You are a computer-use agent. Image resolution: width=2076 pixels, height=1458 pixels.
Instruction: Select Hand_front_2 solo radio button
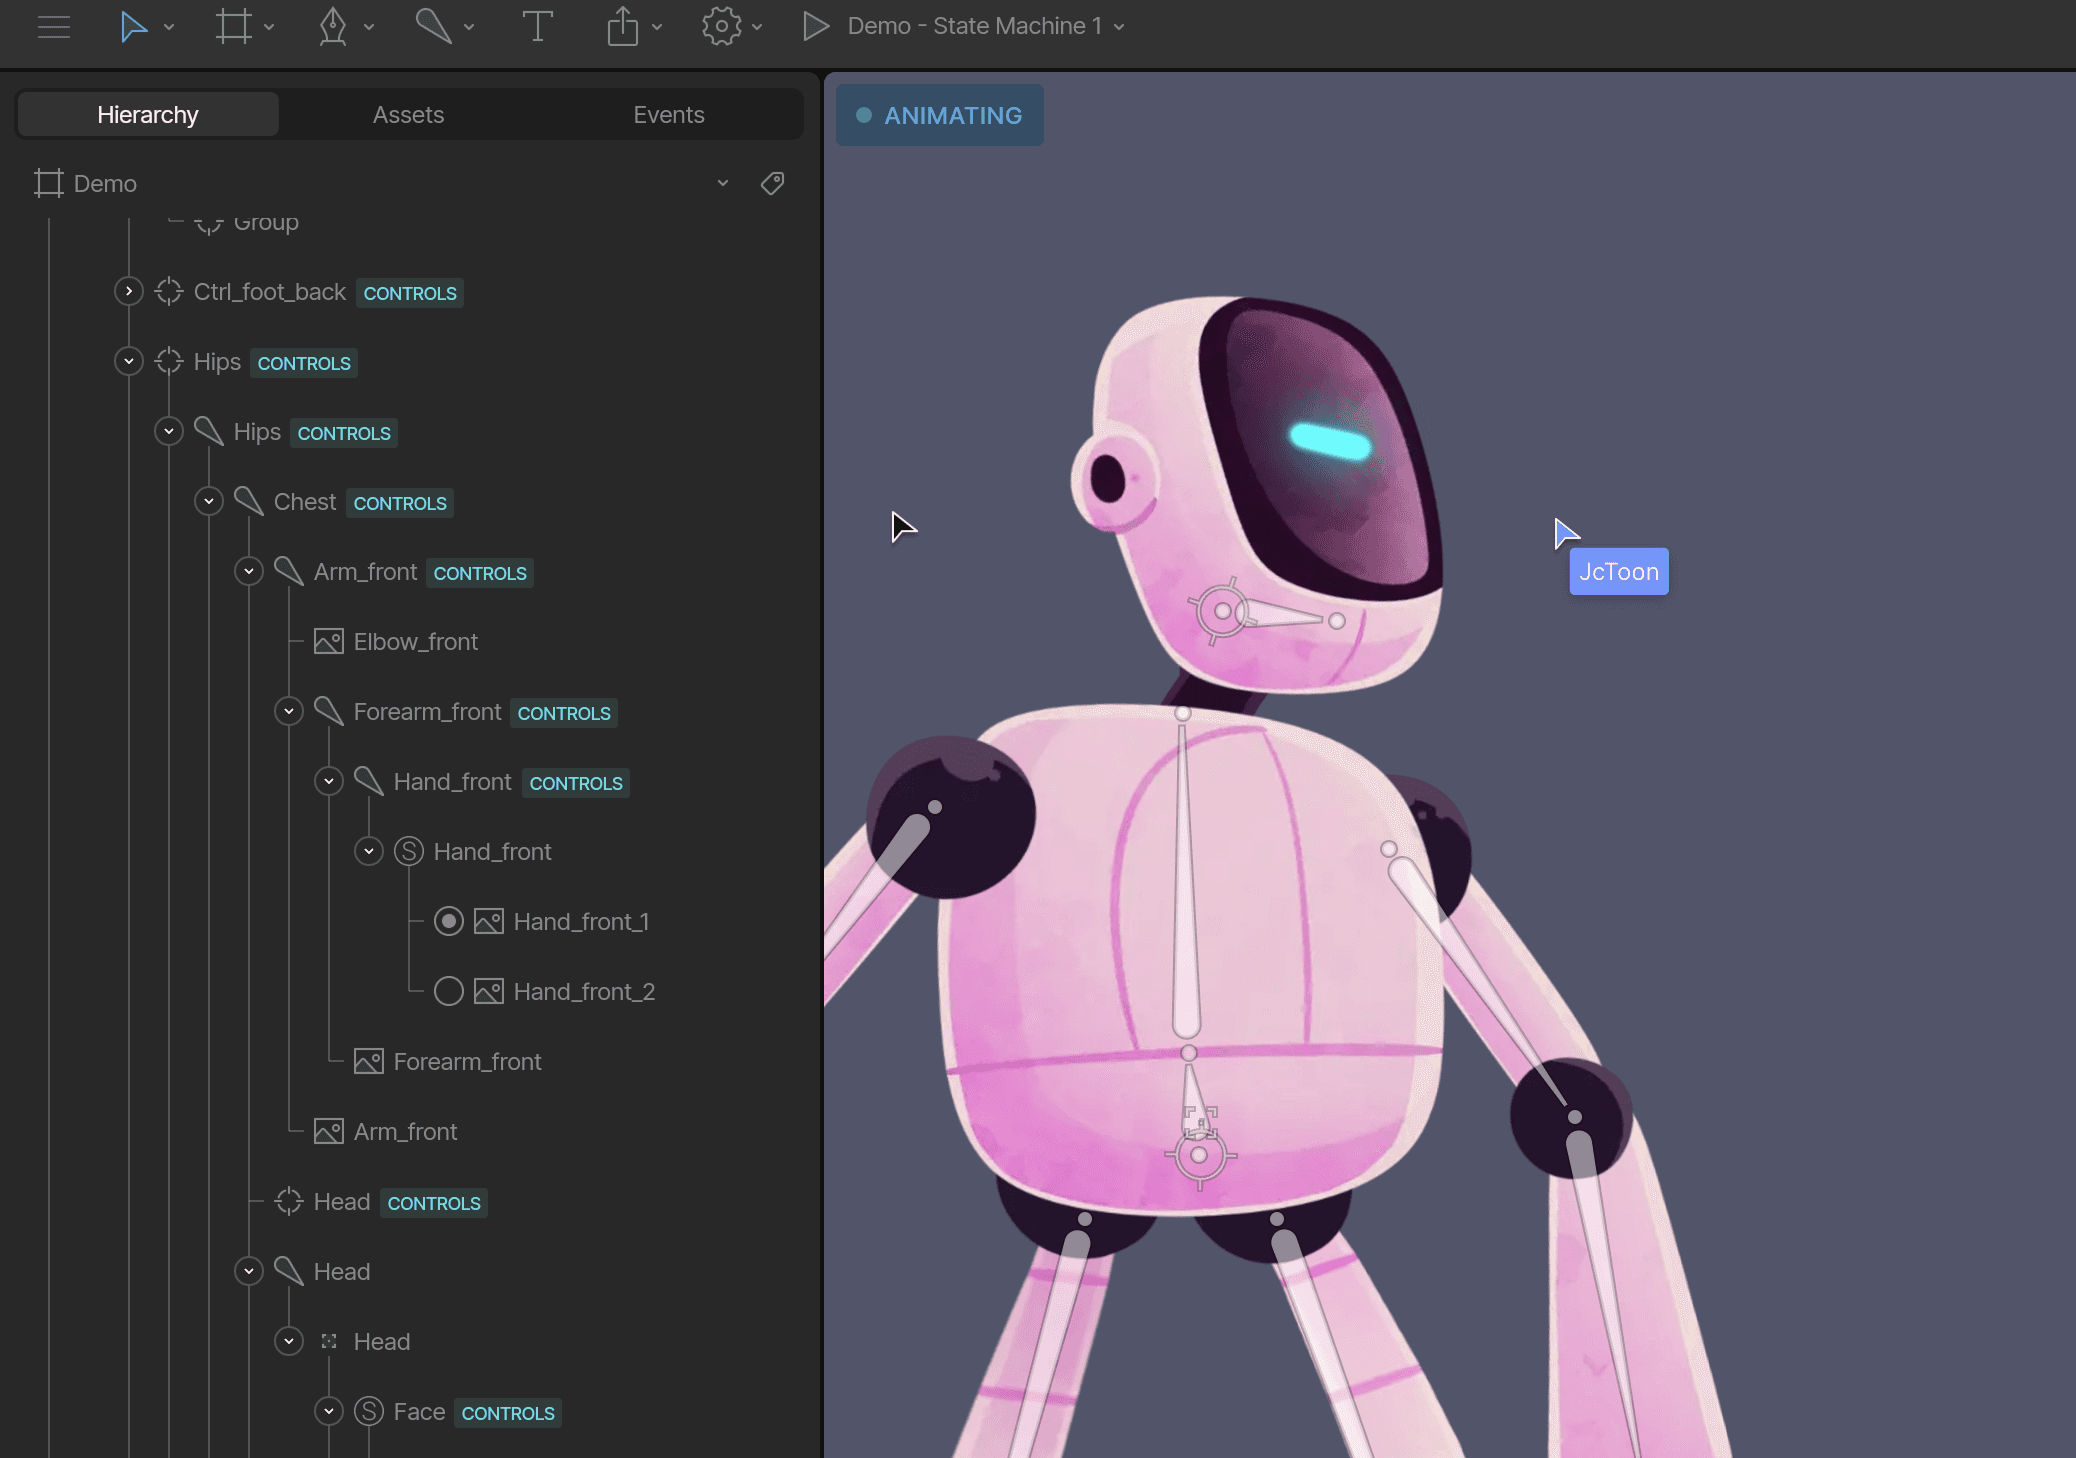tap(449, 991)
